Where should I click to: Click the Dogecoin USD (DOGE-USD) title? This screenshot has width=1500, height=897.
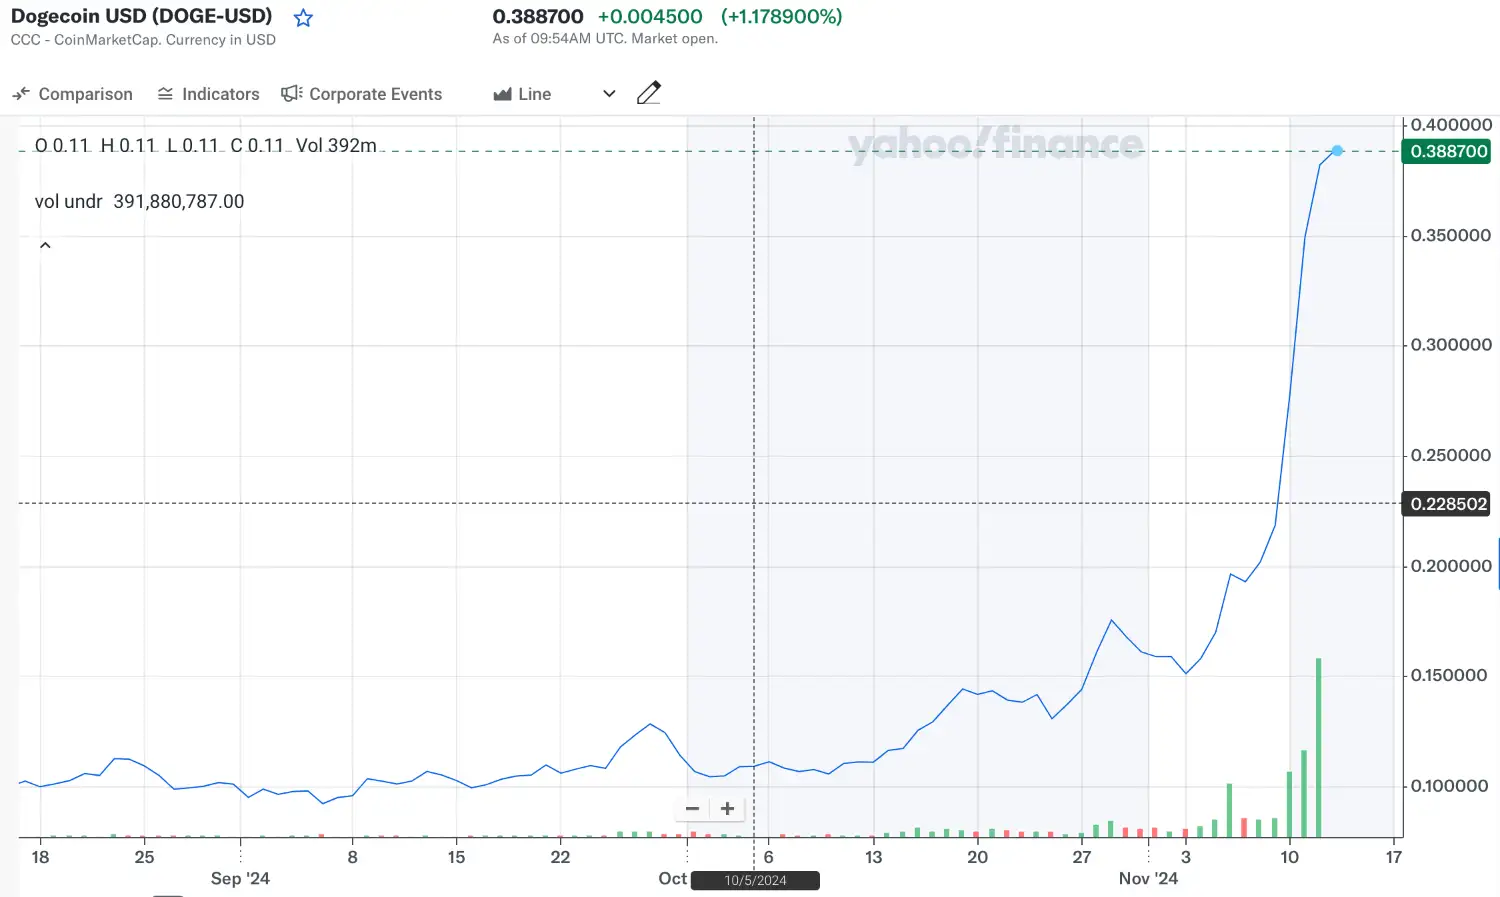pos(141,16)
